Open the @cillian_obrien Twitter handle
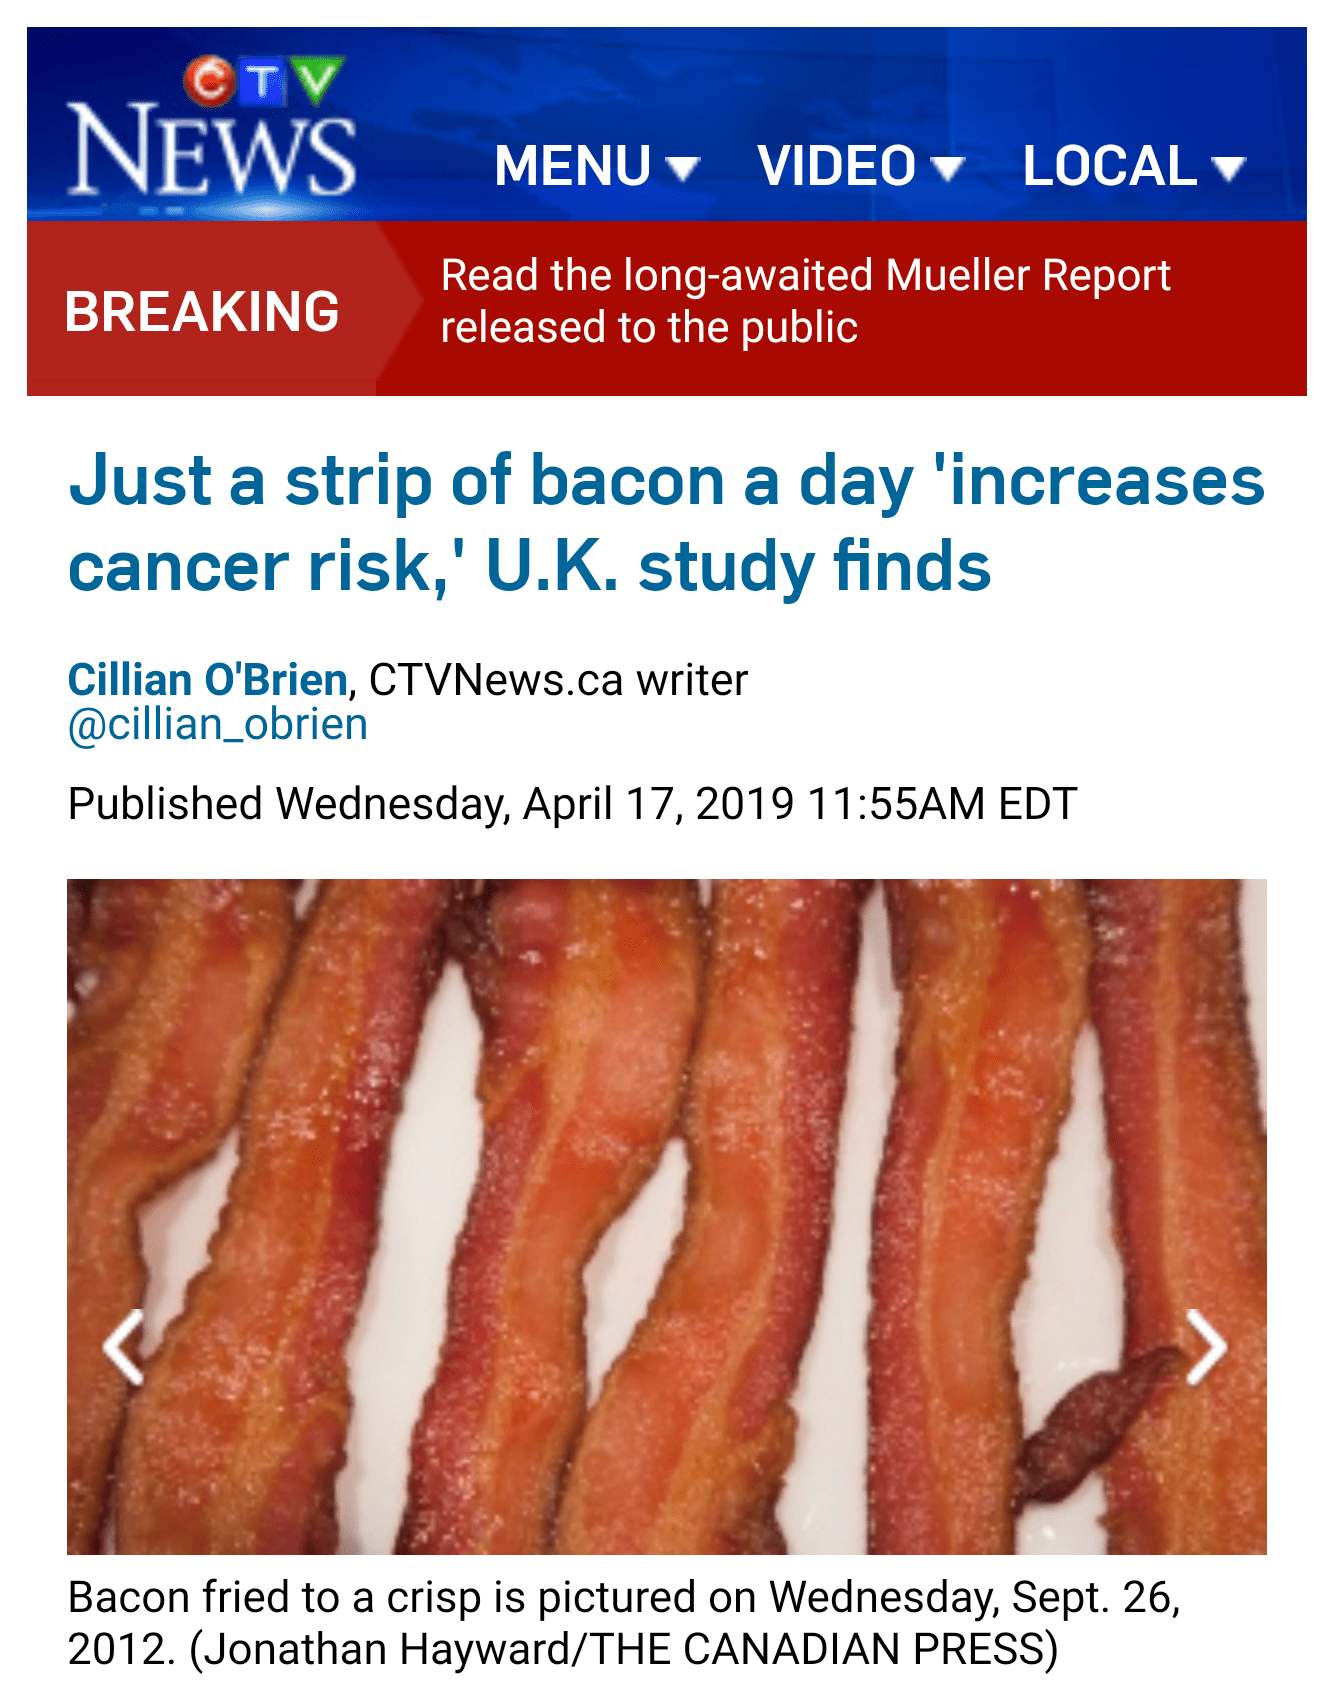 point(218,725)
